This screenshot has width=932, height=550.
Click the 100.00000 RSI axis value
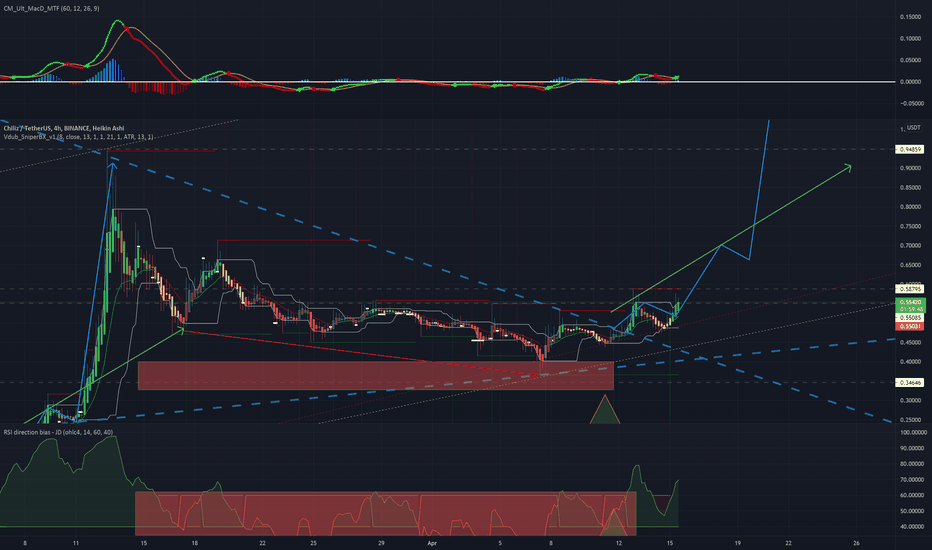[912, 433]
